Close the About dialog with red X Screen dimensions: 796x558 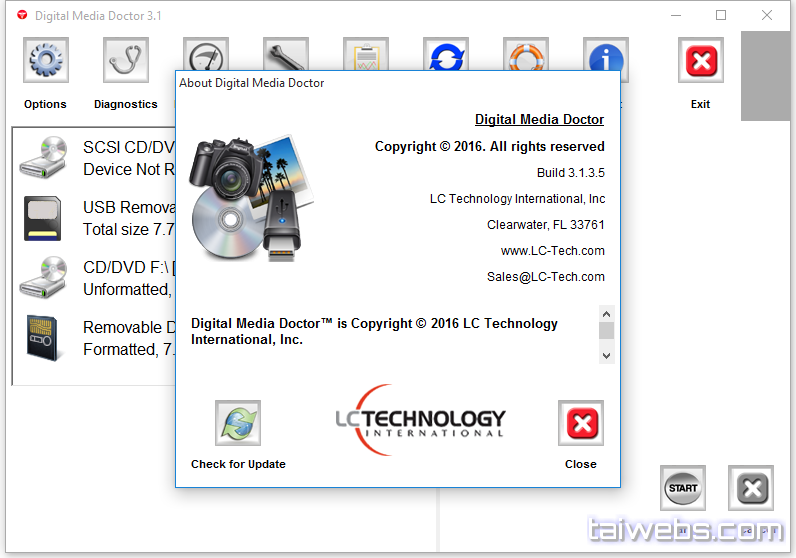click(x=581, y=423)
